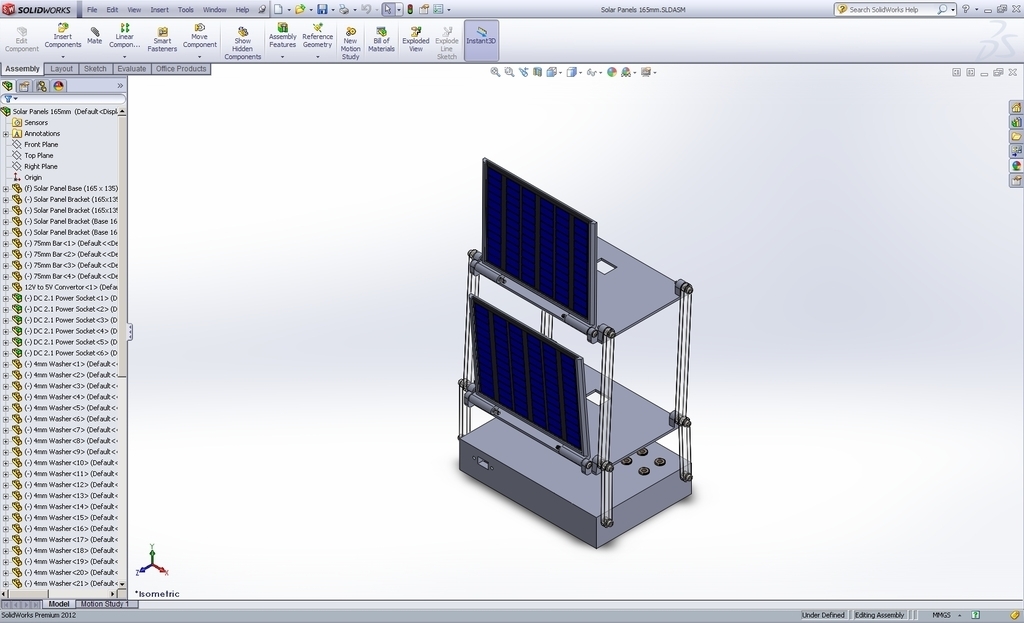This screenshot has width=1024, height=623.
Task: Select Front Plane in the feature tree
Action: click(41, 144)
